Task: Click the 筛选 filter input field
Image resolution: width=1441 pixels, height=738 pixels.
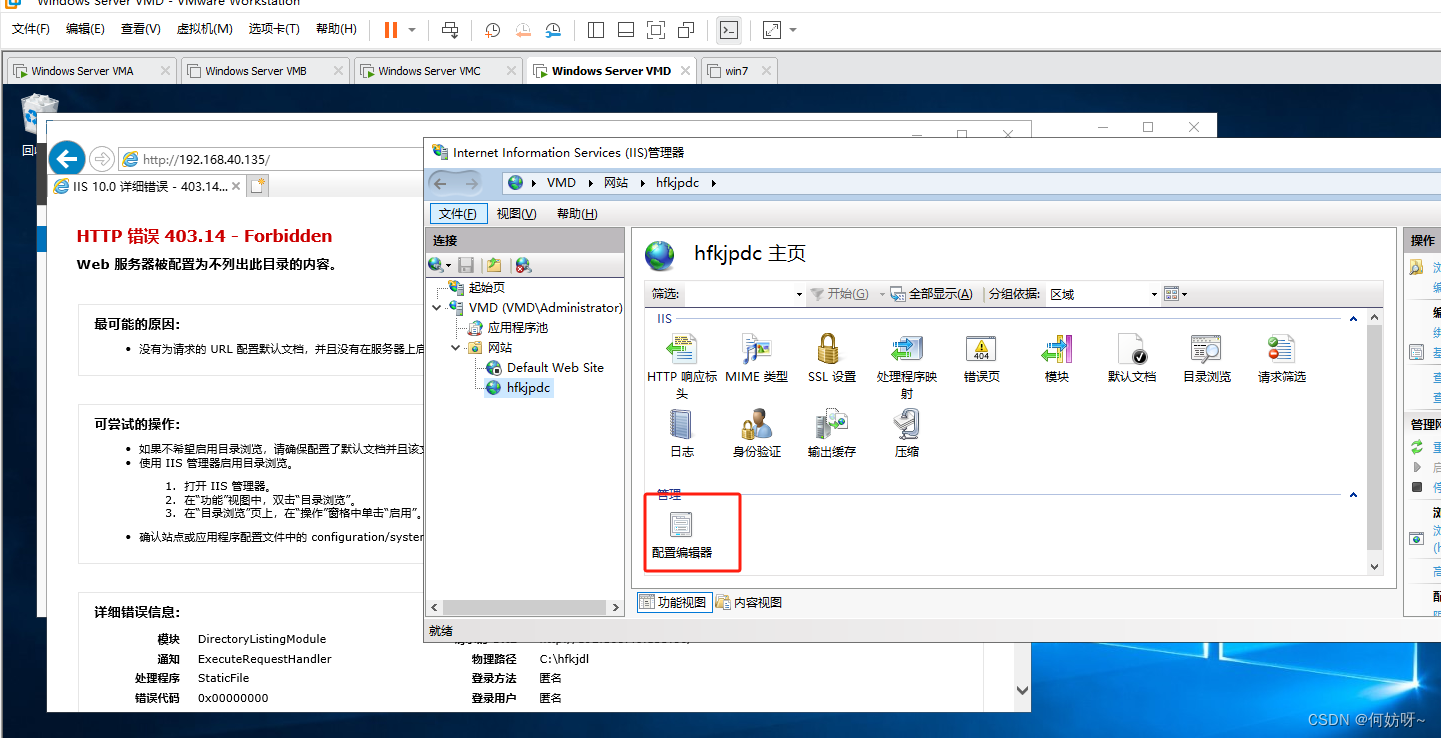Action: pyautogui.click(x=738, y=294)
